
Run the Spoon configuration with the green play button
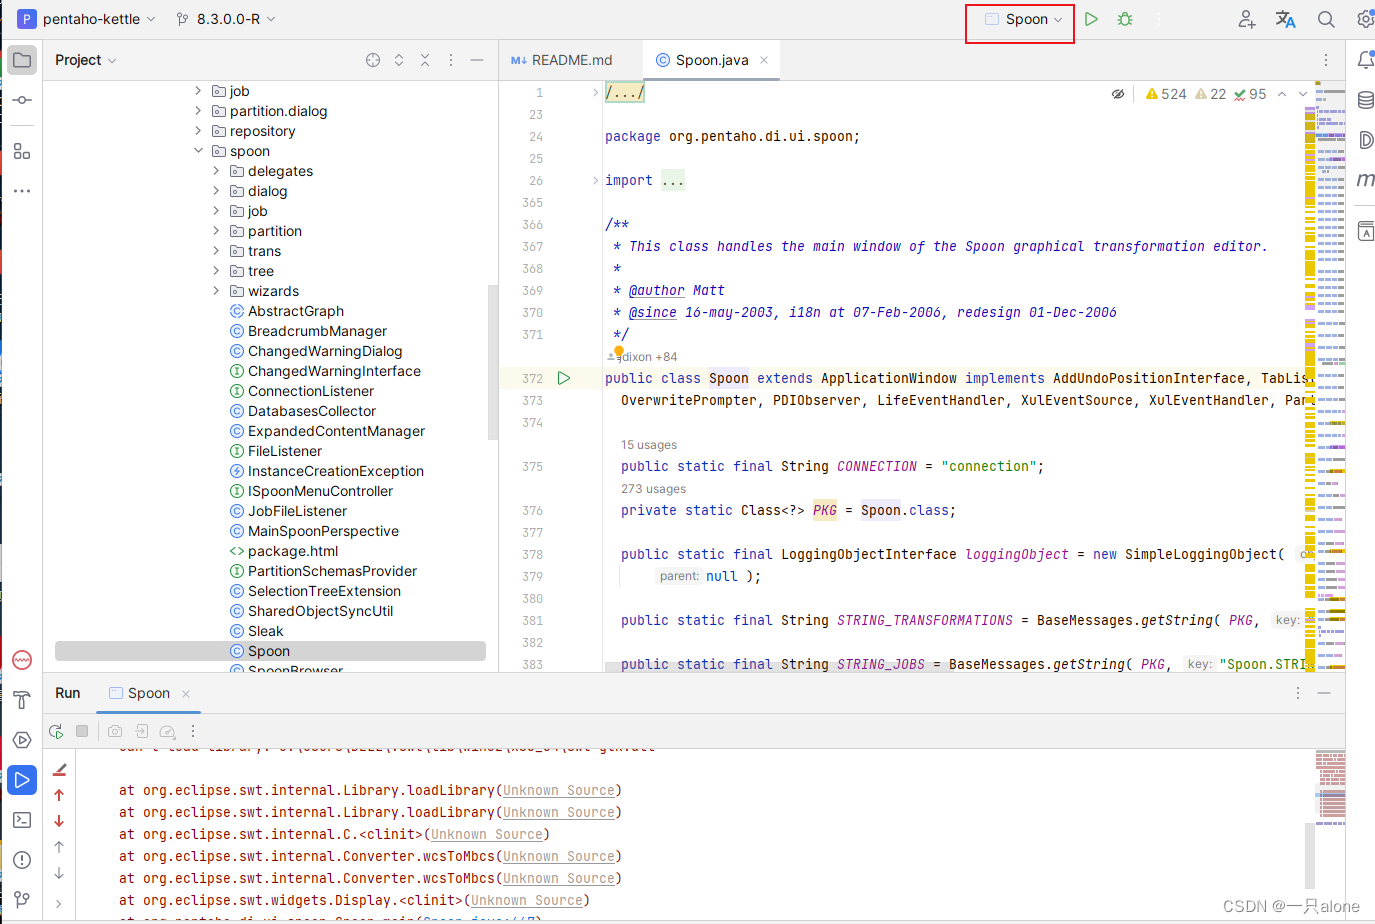(1091, 19)
